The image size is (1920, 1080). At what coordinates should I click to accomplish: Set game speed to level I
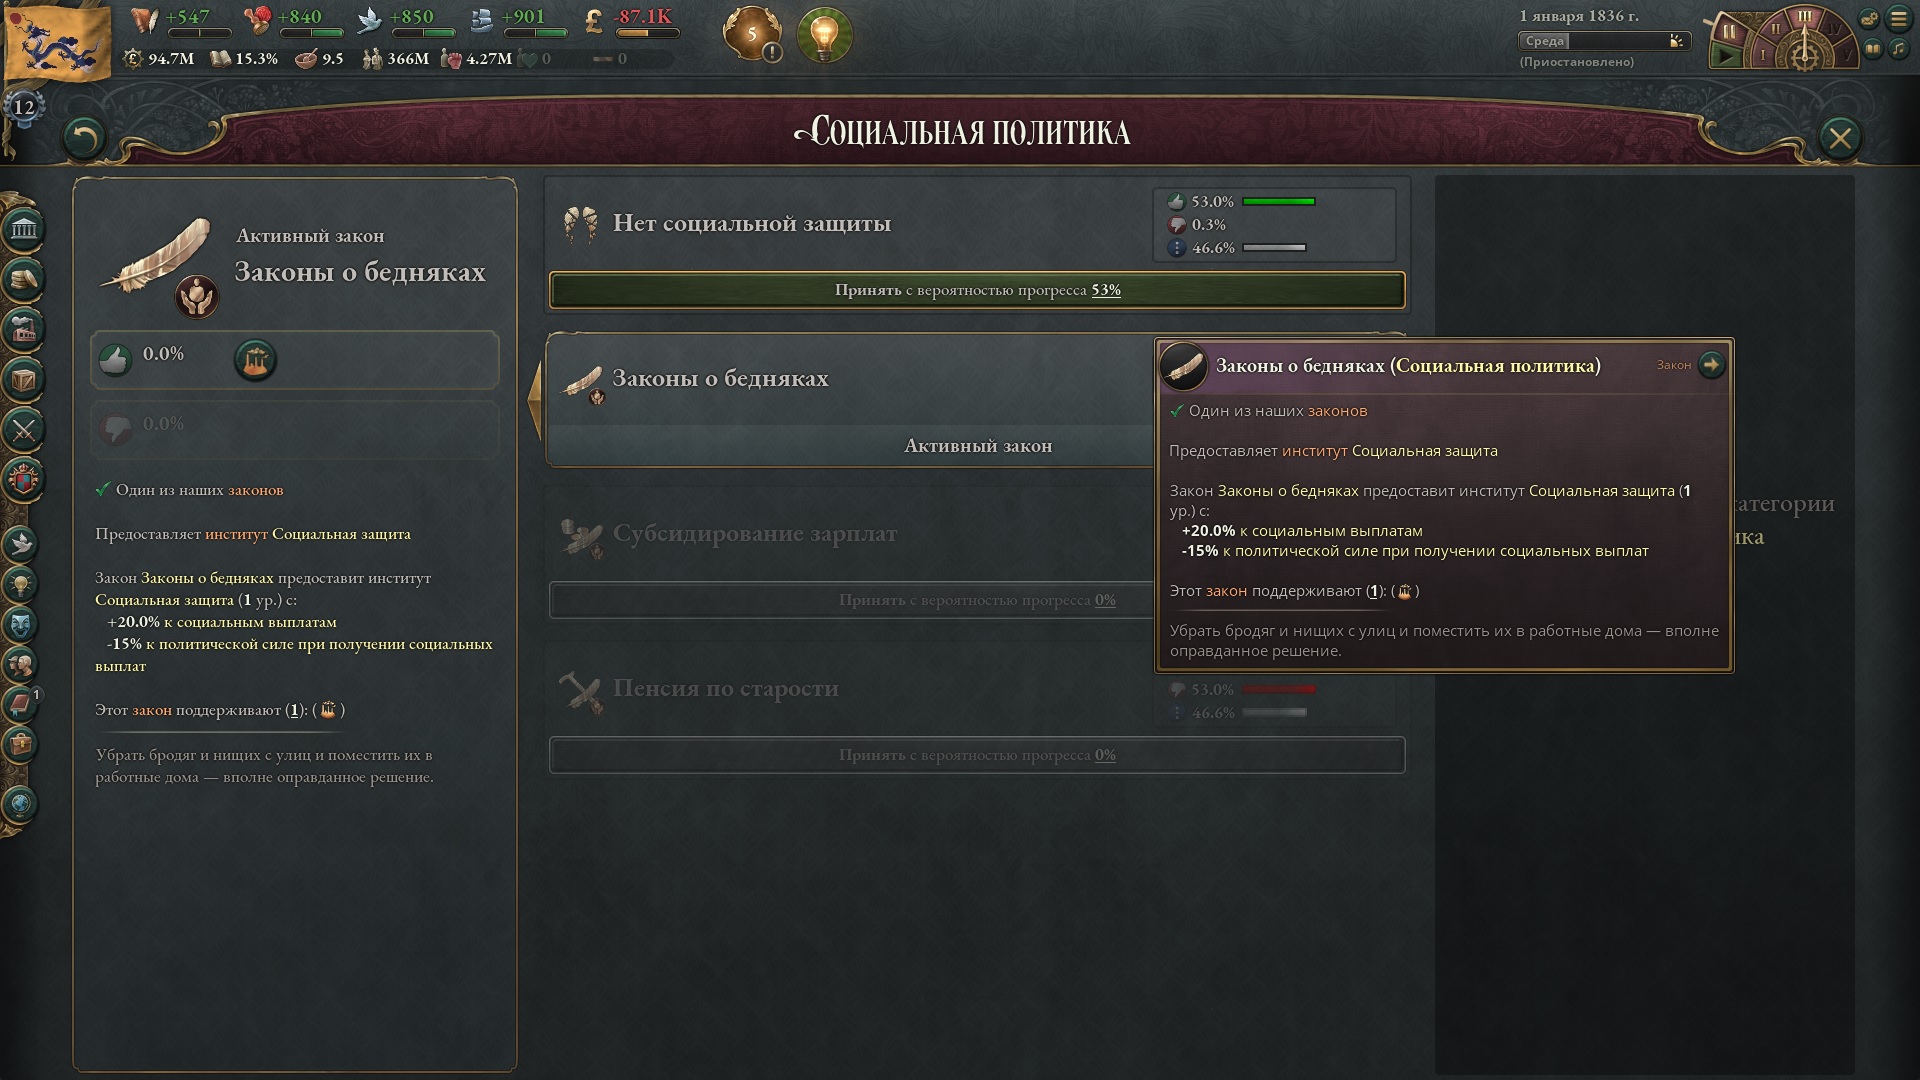click(1763, 54)
